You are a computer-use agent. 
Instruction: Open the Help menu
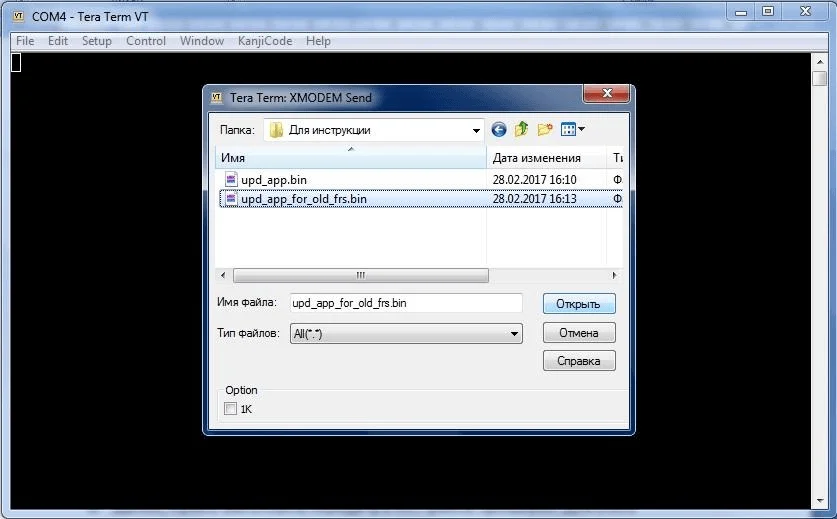click(318, 41)
